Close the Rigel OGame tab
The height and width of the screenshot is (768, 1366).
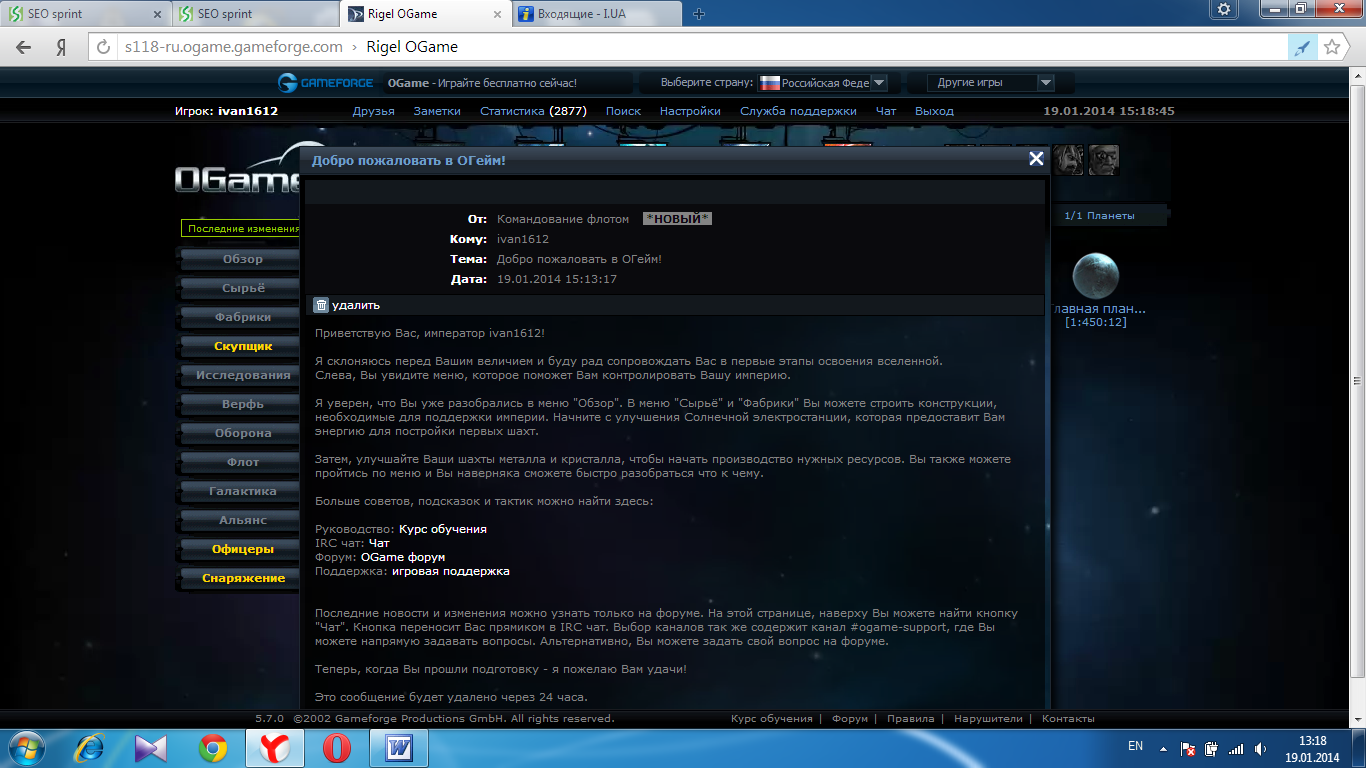496,15
